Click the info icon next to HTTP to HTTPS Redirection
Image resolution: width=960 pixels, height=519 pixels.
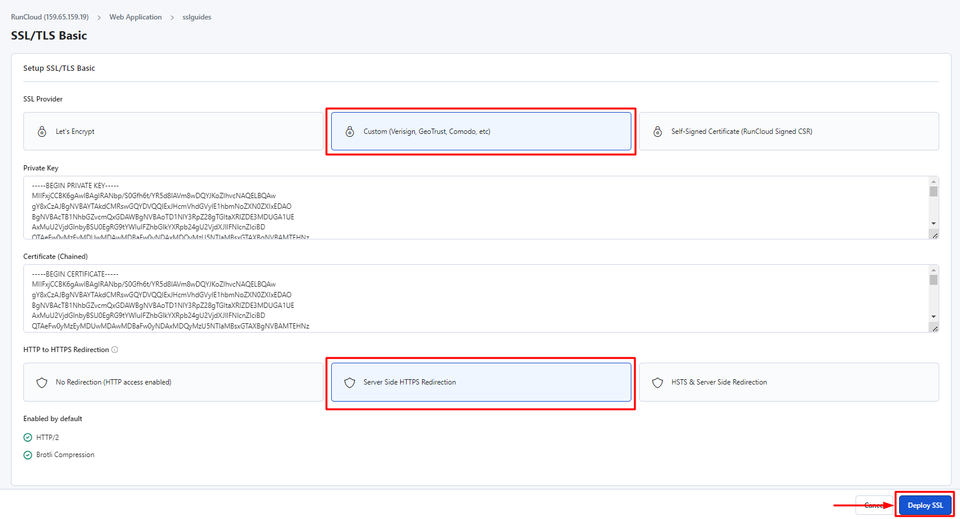point(115,349)
